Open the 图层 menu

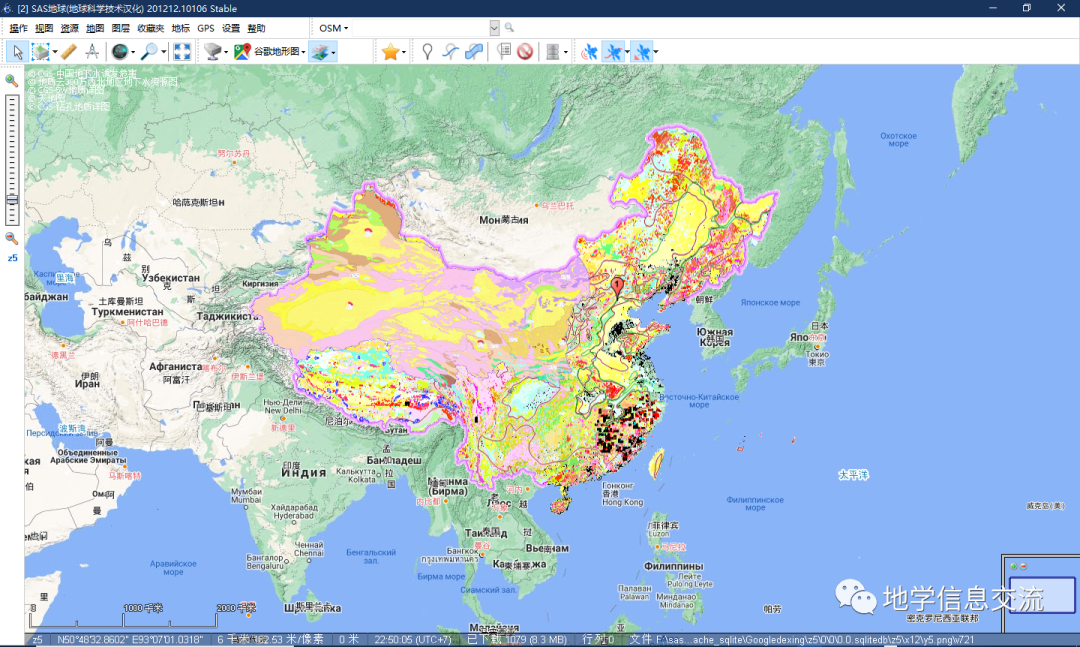(x=121, y=28)
